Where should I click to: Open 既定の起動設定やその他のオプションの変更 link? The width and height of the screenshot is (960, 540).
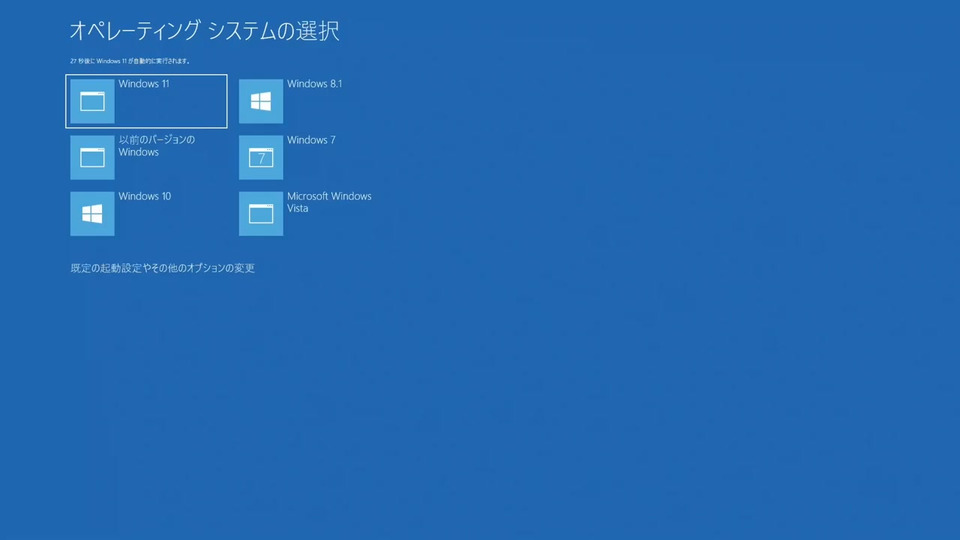point(162,268)
